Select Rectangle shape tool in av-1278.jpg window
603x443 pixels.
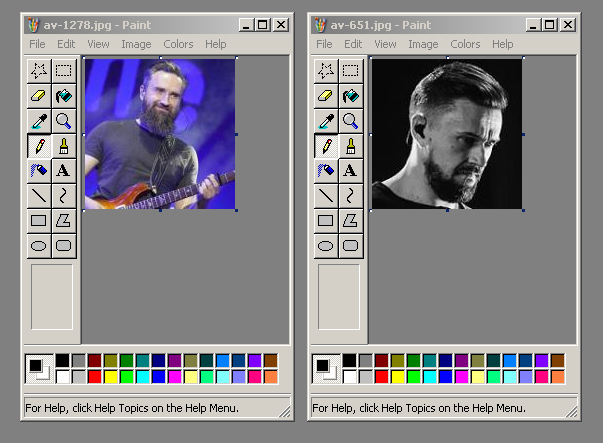pos(39,221)
